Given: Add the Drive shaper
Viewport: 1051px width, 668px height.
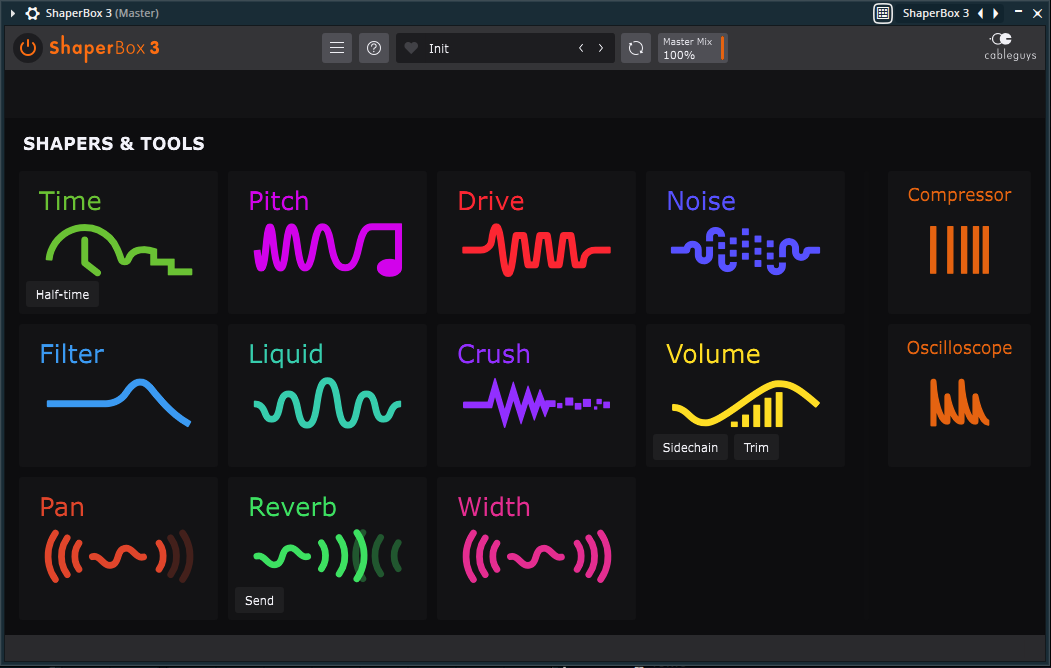Looking at the screenshot, I should 536,242.
